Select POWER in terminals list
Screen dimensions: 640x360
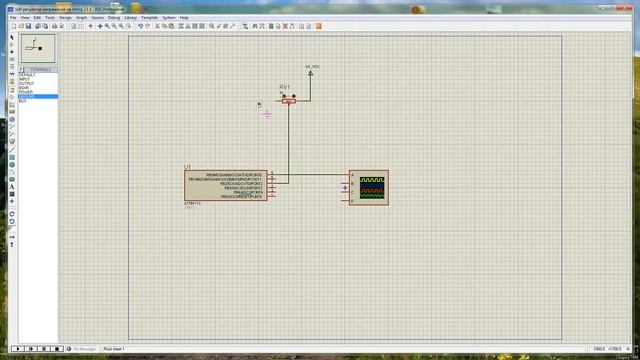(x=25, y=92)
